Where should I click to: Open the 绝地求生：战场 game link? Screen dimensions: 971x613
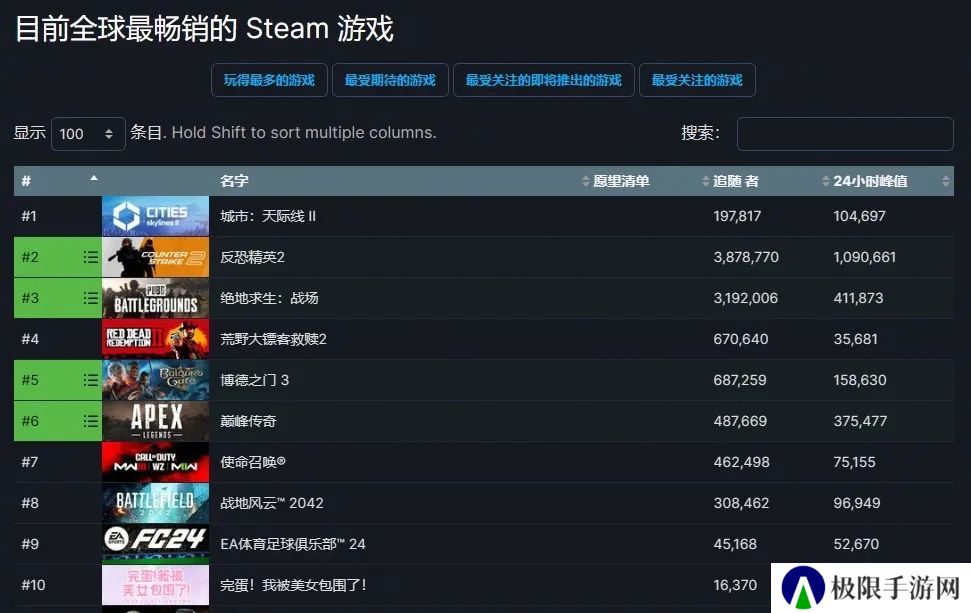(269, 298)
